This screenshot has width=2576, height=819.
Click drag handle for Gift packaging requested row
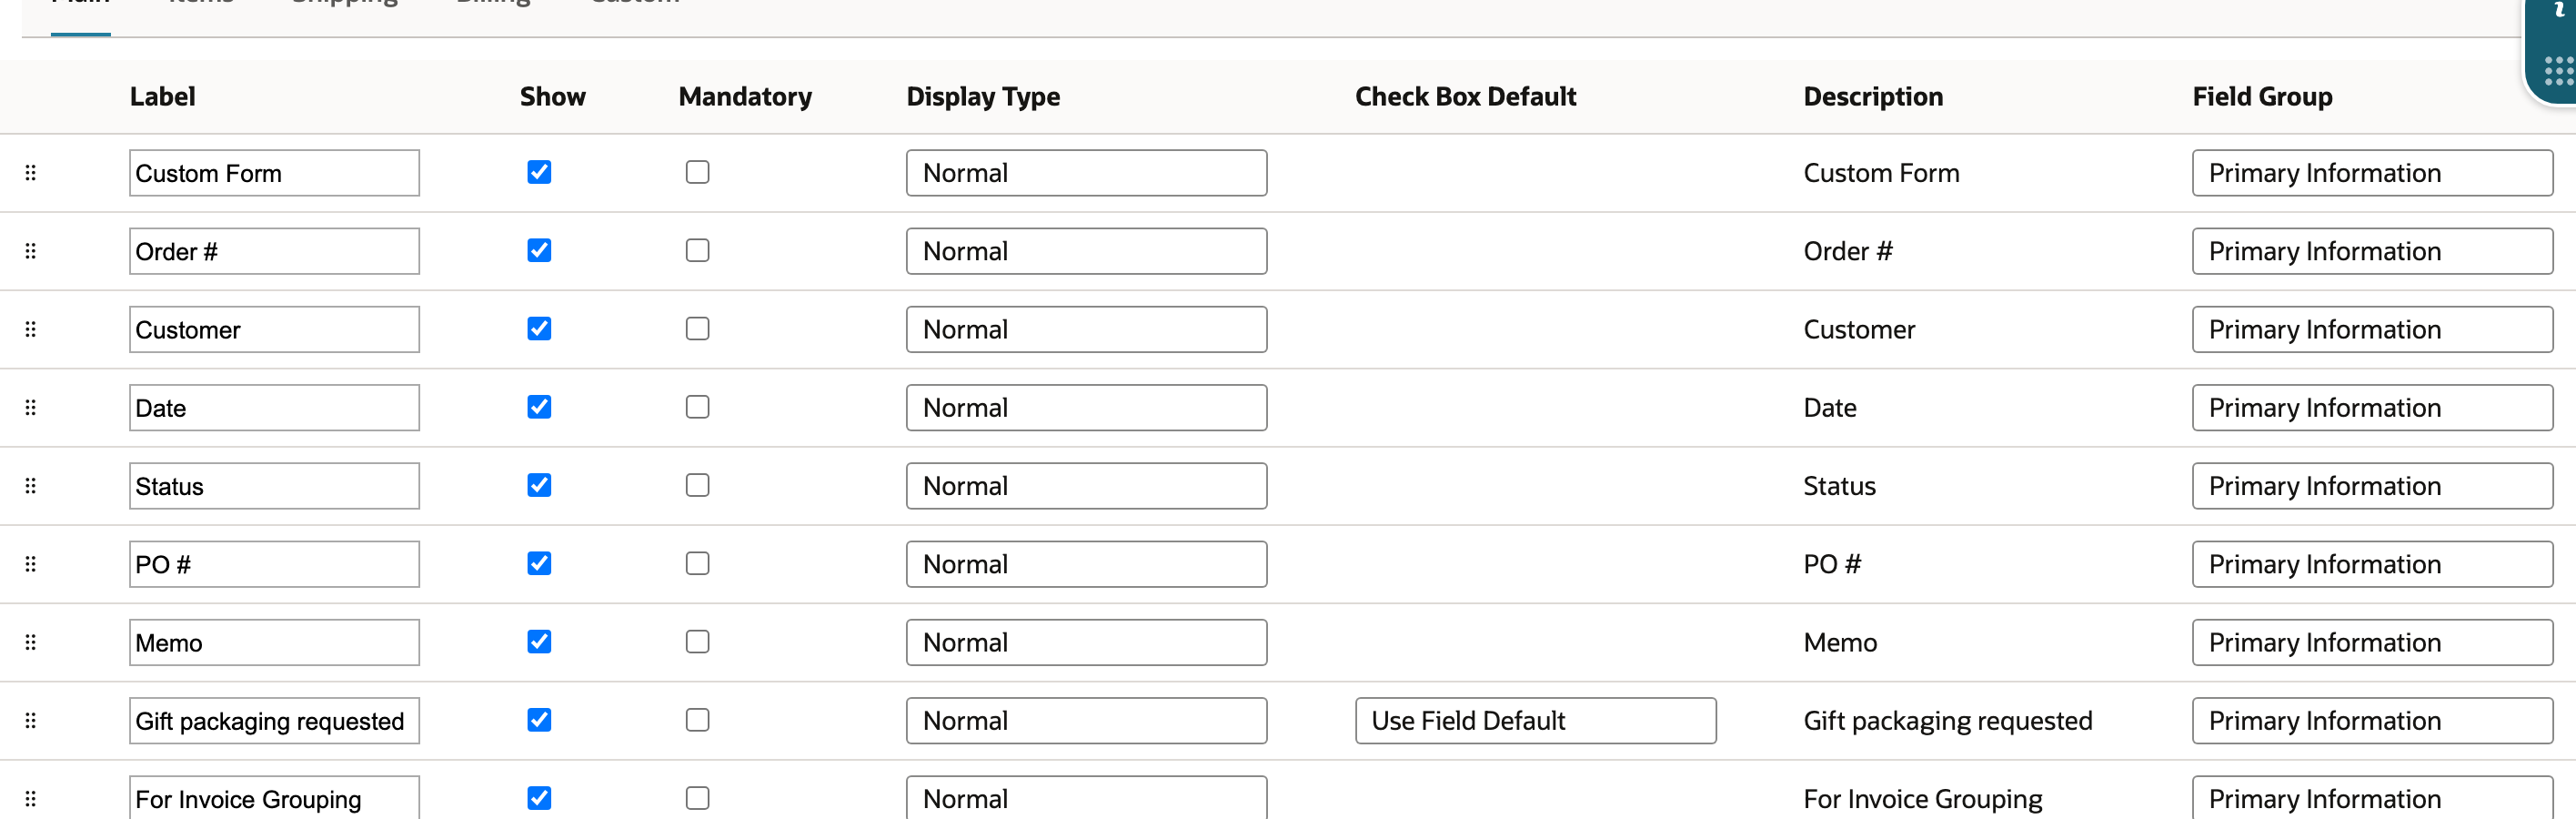[30, 720]
